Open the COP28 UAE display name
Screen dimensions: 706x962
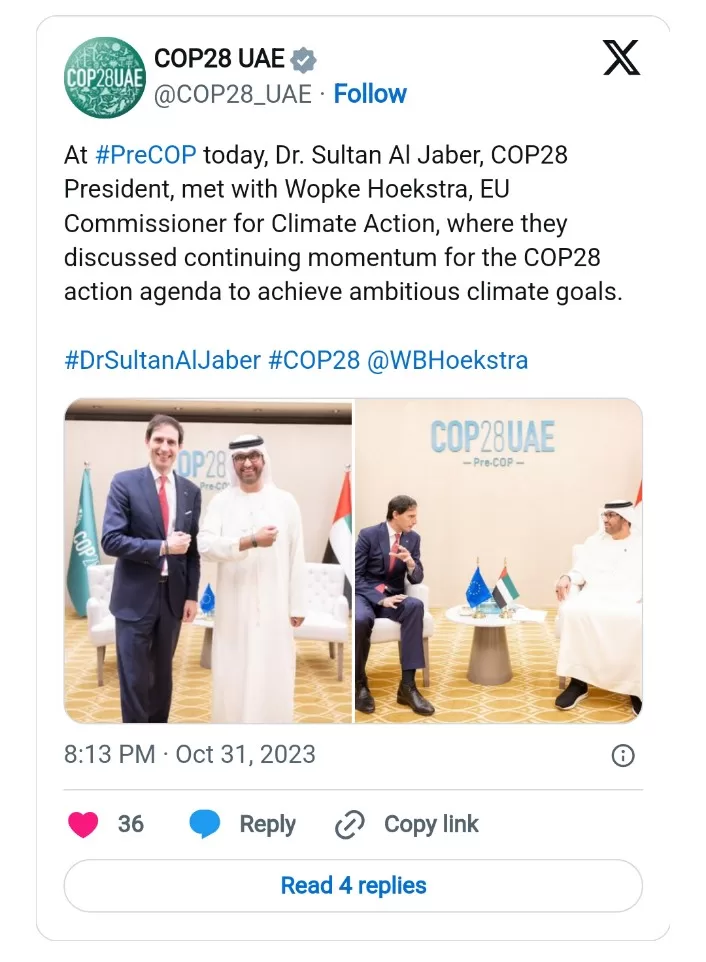pos(219,59)
